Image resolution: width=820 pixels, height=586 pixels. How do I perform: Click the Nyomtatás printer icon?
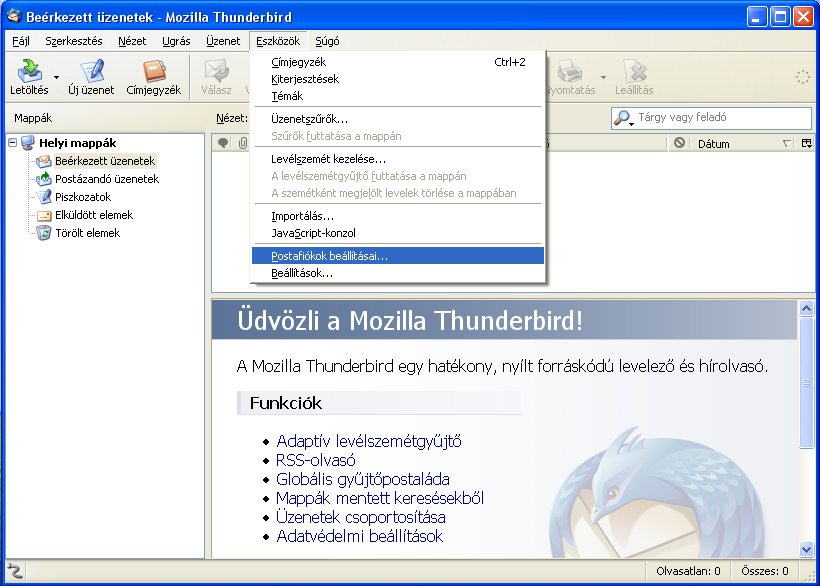point(570,71)
